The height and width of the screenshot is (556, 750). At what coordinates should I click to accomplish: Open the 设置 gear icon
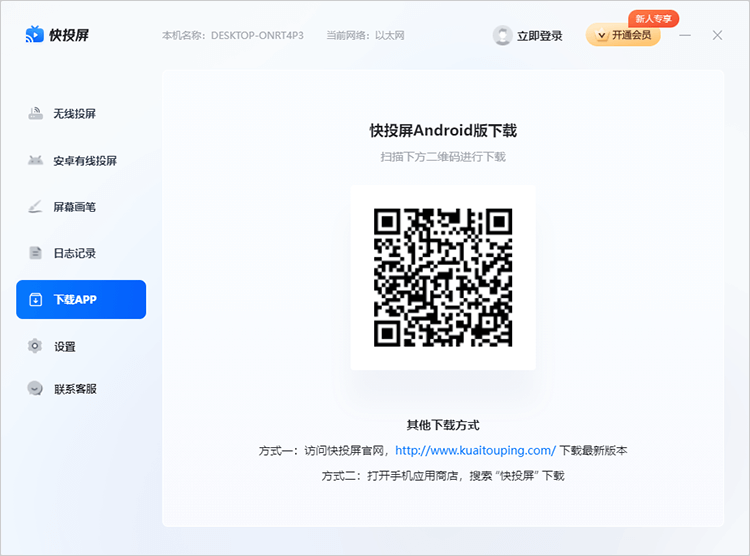[35, 346]
